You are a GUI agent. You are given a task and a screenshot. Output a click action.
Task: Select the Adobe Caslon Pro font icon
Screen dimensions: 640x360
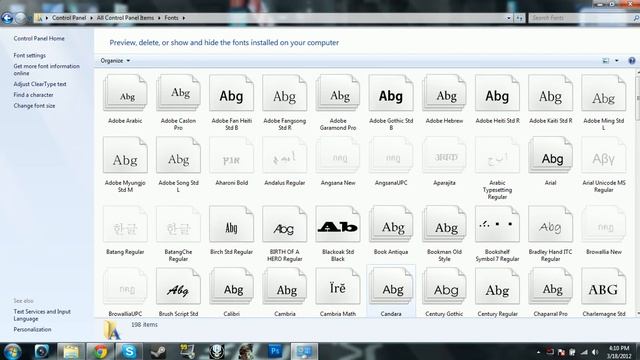pyautogui.click(x=178, y=93)
